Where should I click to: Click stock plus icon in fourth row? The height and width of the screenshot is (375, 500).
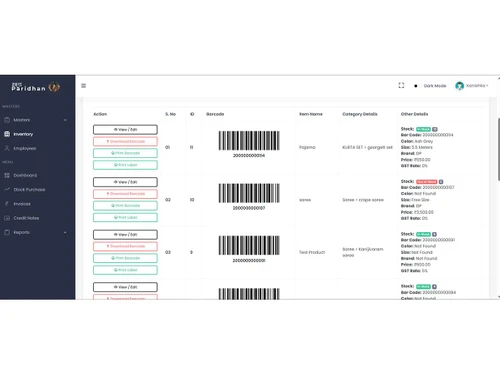434,287
